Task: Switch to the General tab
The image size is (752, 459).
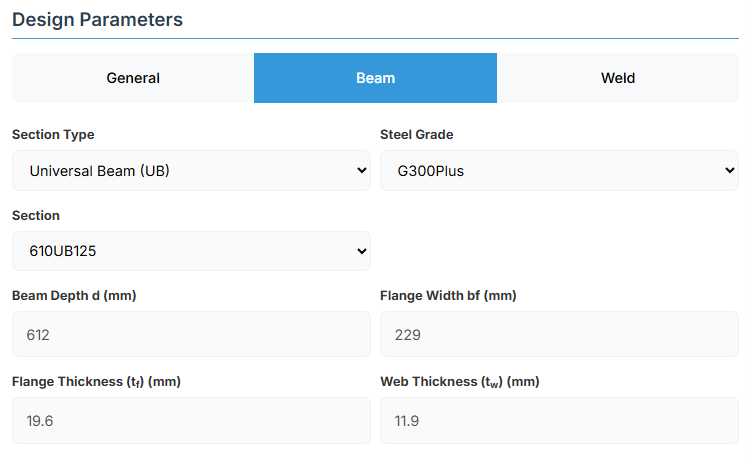Action: 133,78
